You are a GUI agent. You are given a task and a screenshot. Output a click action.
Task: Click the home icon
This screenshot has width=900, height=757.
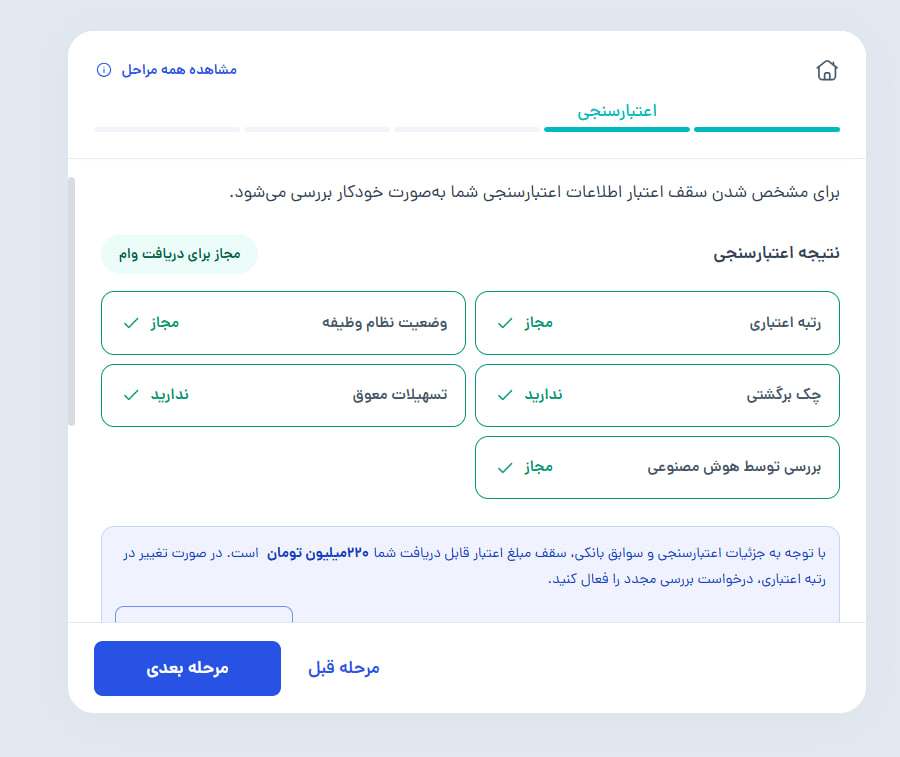(x=826, y=70)
